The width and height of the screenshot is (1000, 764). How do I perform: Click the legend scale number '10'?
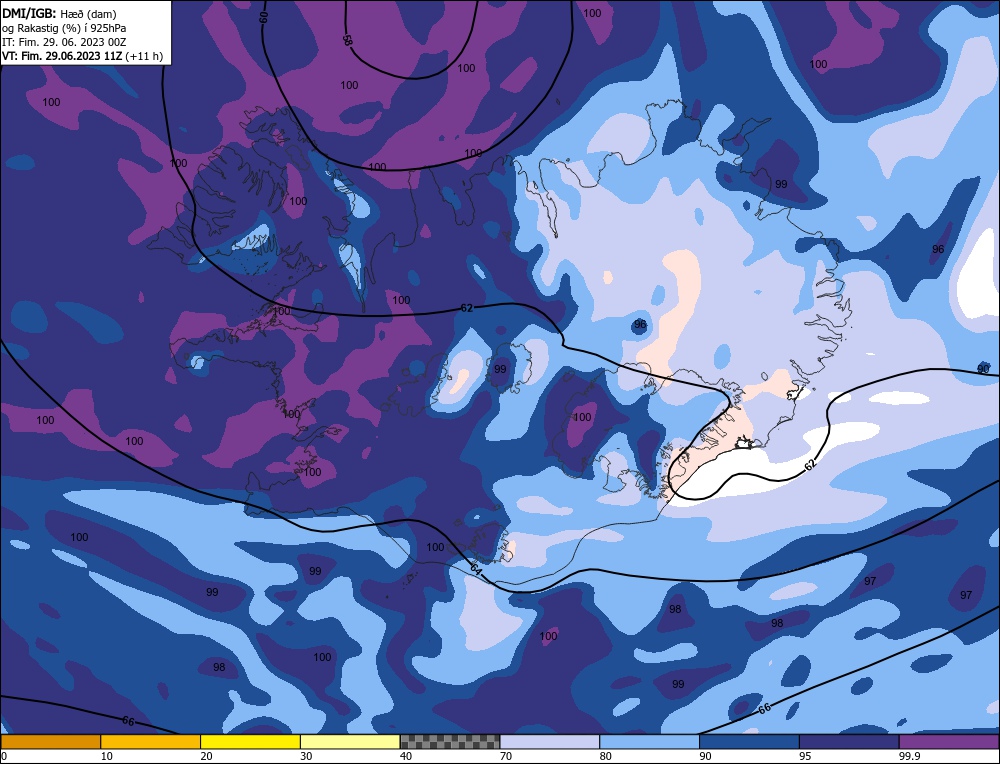106,756
